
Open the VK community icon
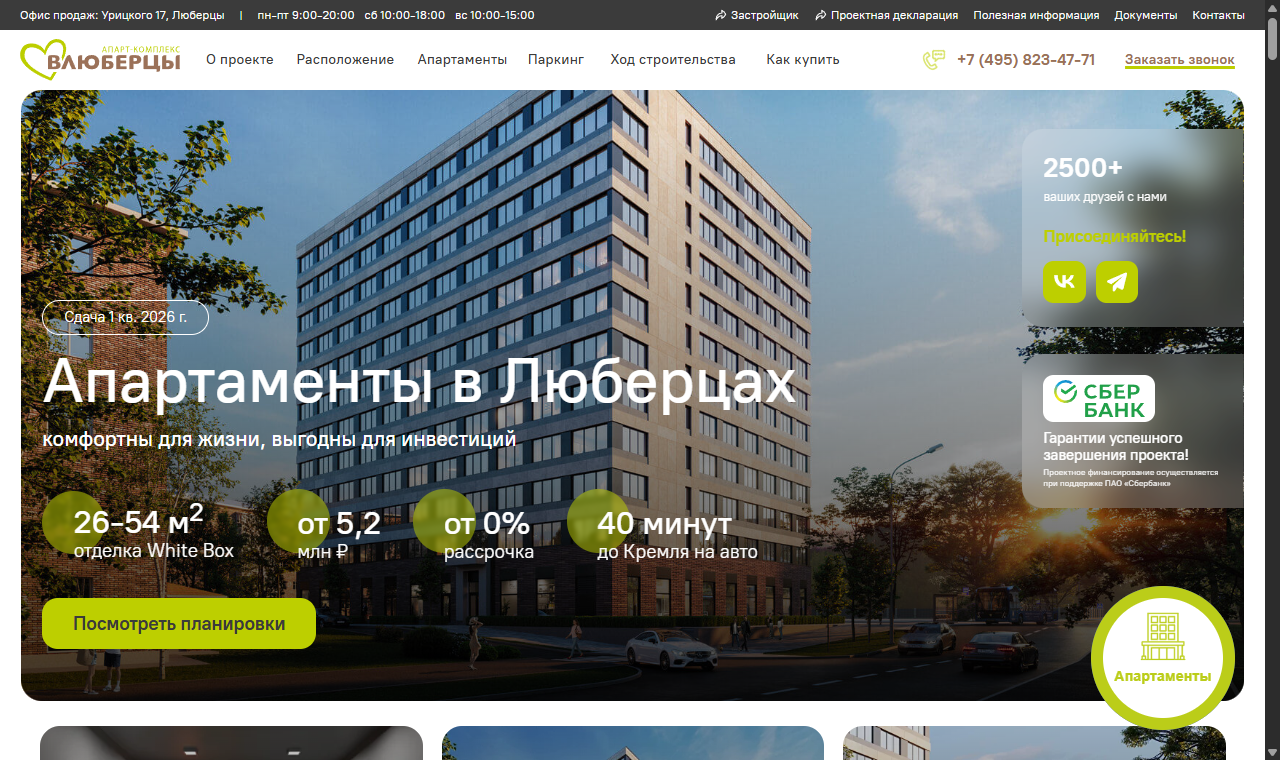click(x=1064, y=281)
